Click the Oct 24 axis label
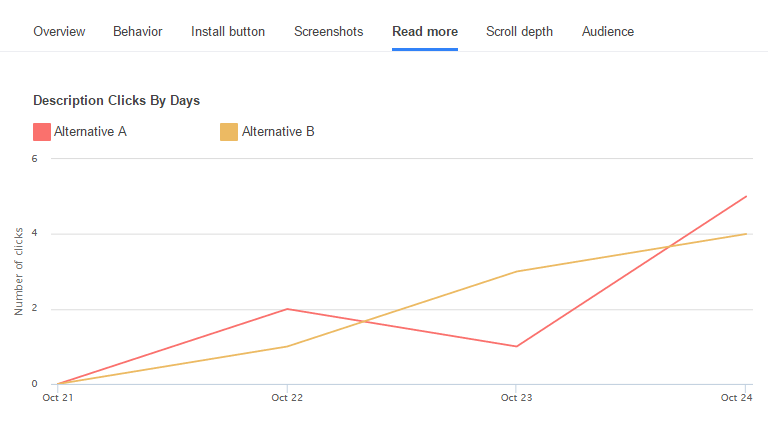 point(736,398)
